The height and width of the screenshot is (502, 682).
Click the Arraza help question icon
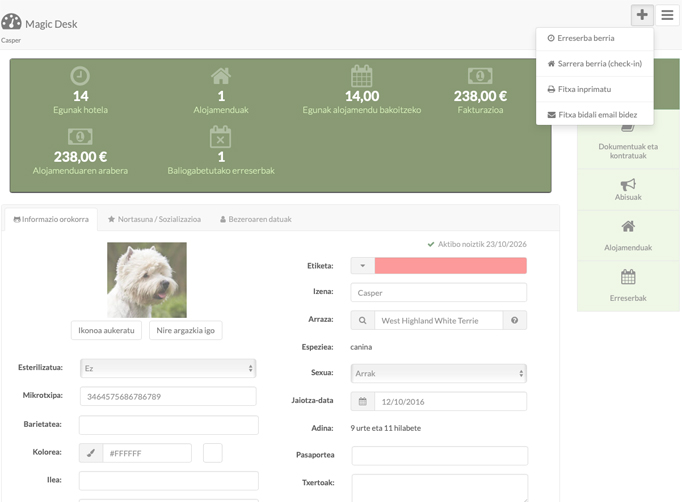point(515,321)
